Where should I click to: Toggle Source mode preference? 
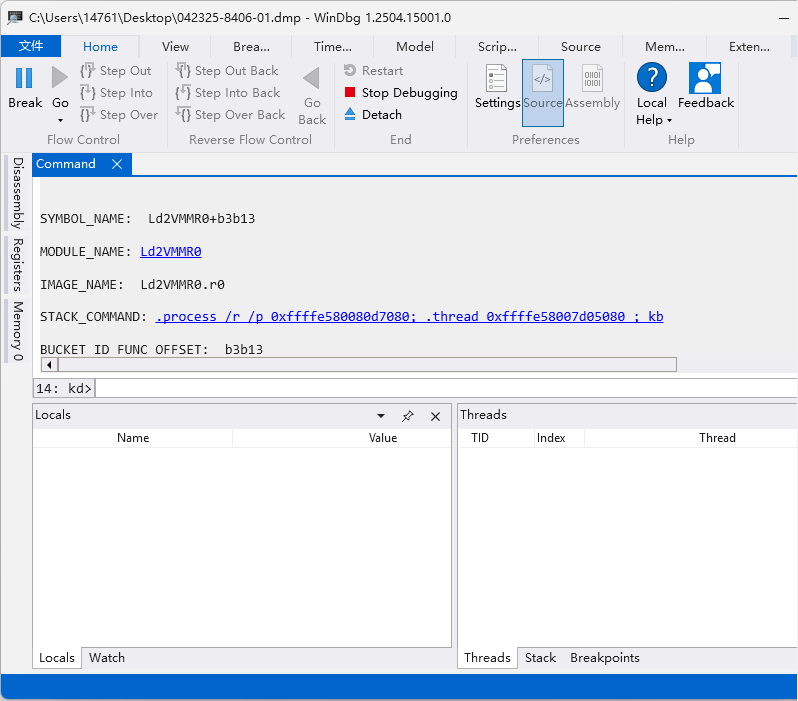[x=542, y=79]
